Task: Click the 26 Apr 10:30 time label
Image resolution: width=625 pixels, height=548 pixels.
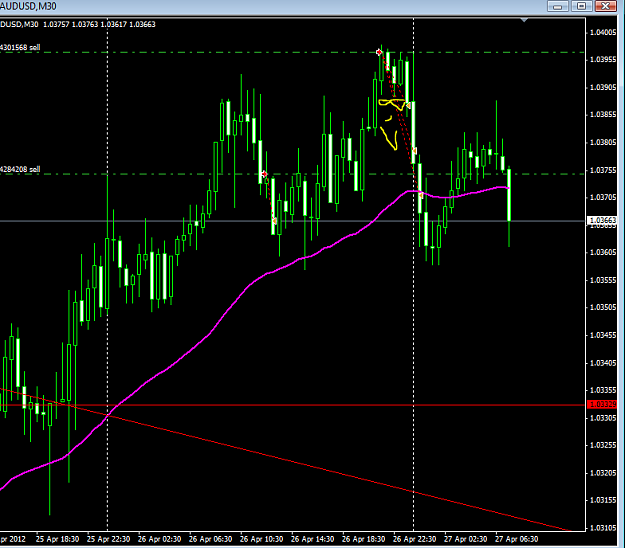Action: point(261,539)
